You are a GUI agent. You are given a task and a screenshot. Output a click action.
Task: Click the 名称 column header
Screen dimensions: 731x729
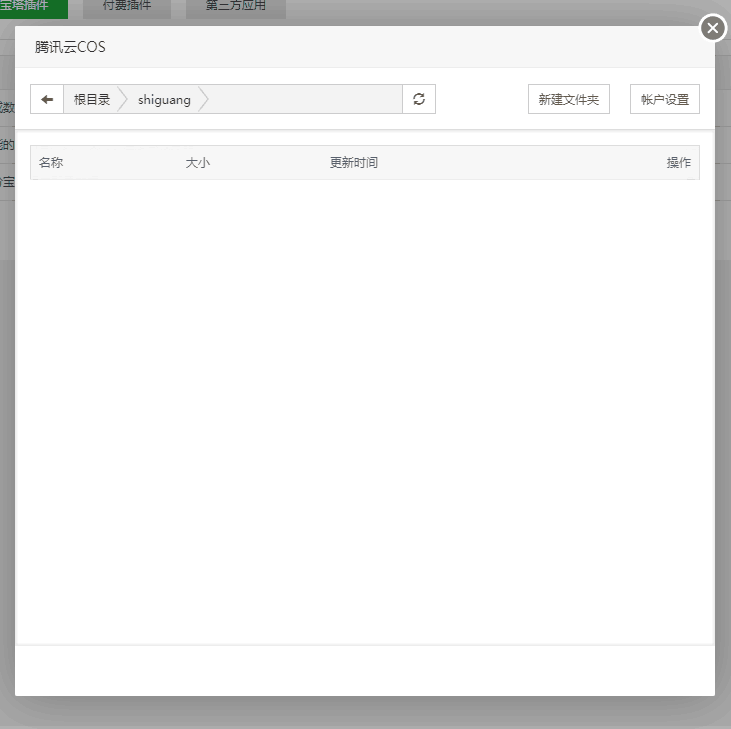tap(51, 163)
